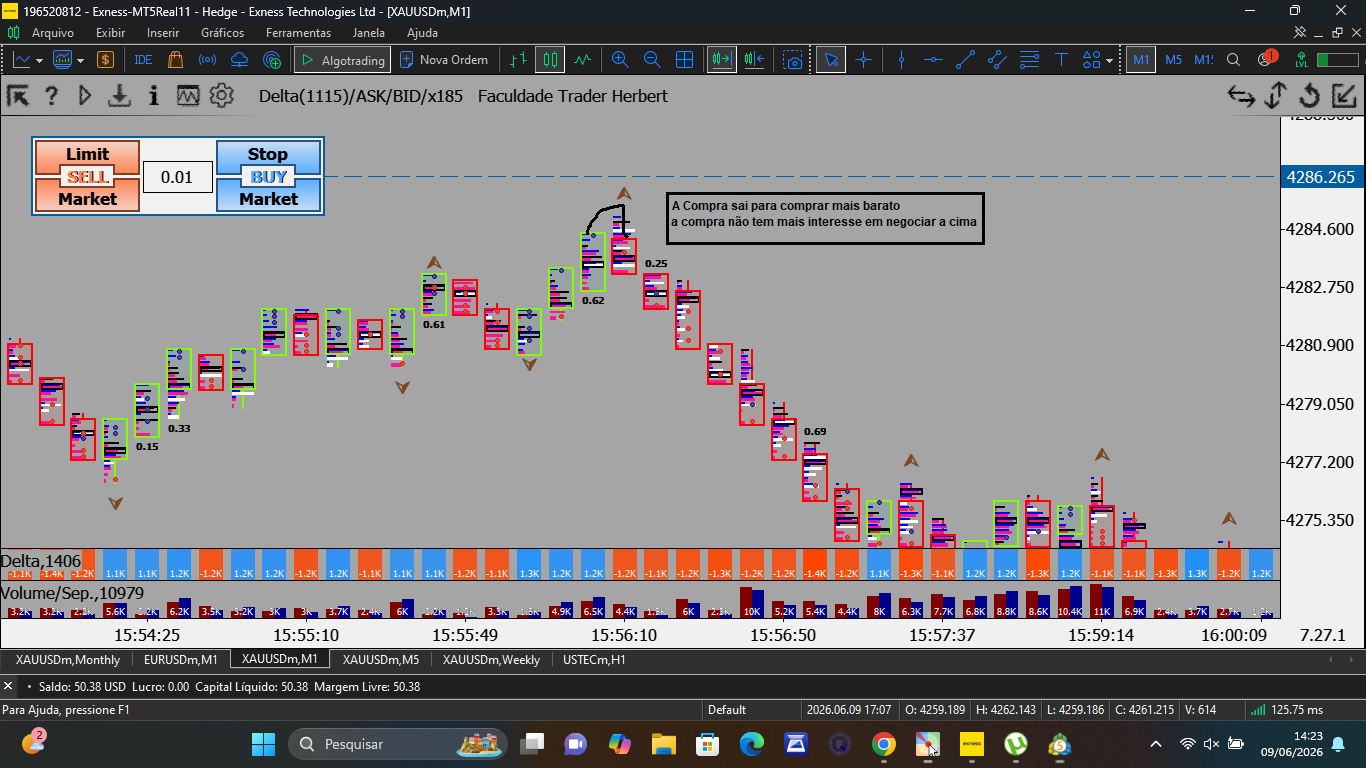Switch chart to candlestick display mode
Screen dimensions: 1366x768
549,60
